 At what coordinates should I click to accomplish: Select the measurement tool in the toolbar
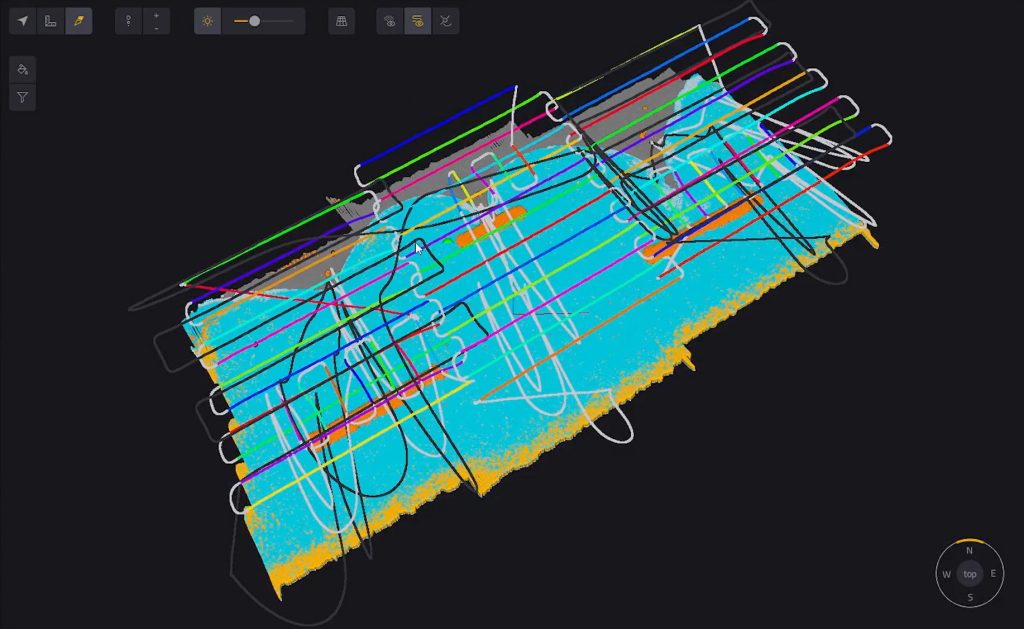[49, 20]
